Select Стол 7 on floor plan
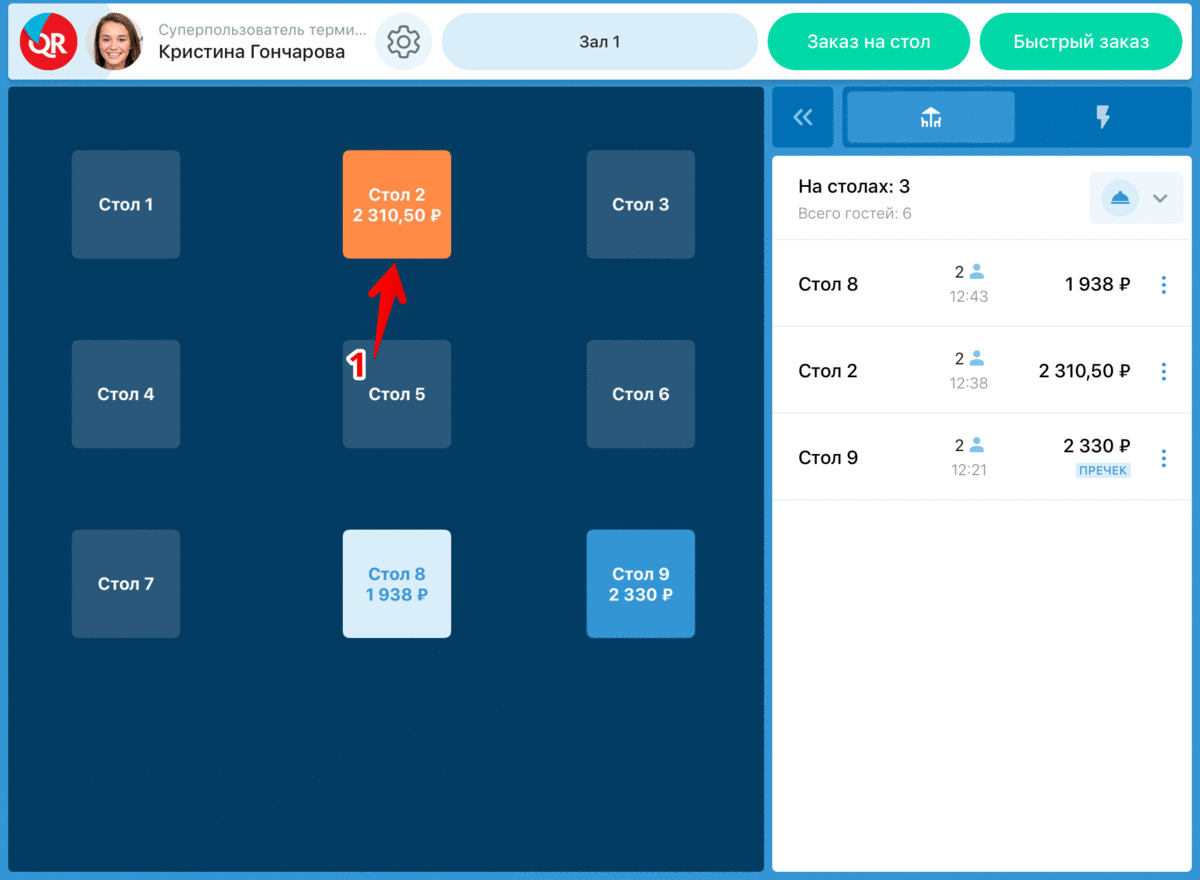The width and height of the screenshot is (1200, 880). (126, 584)
